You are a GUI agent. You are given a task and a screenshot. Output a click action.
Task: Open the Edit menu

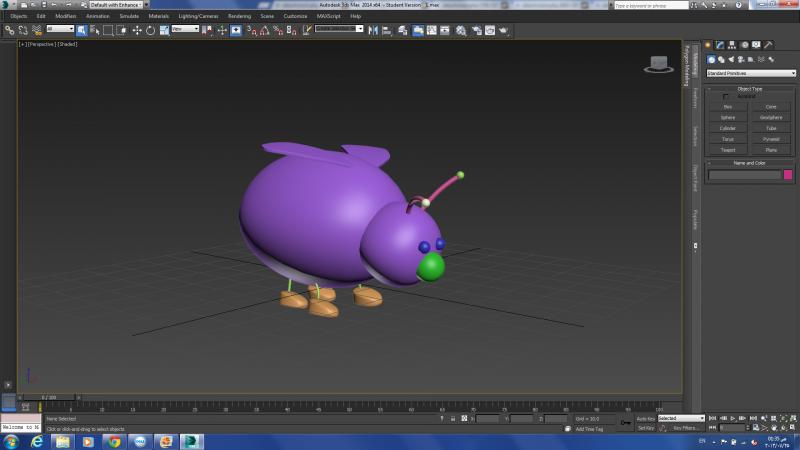point(41,16)
